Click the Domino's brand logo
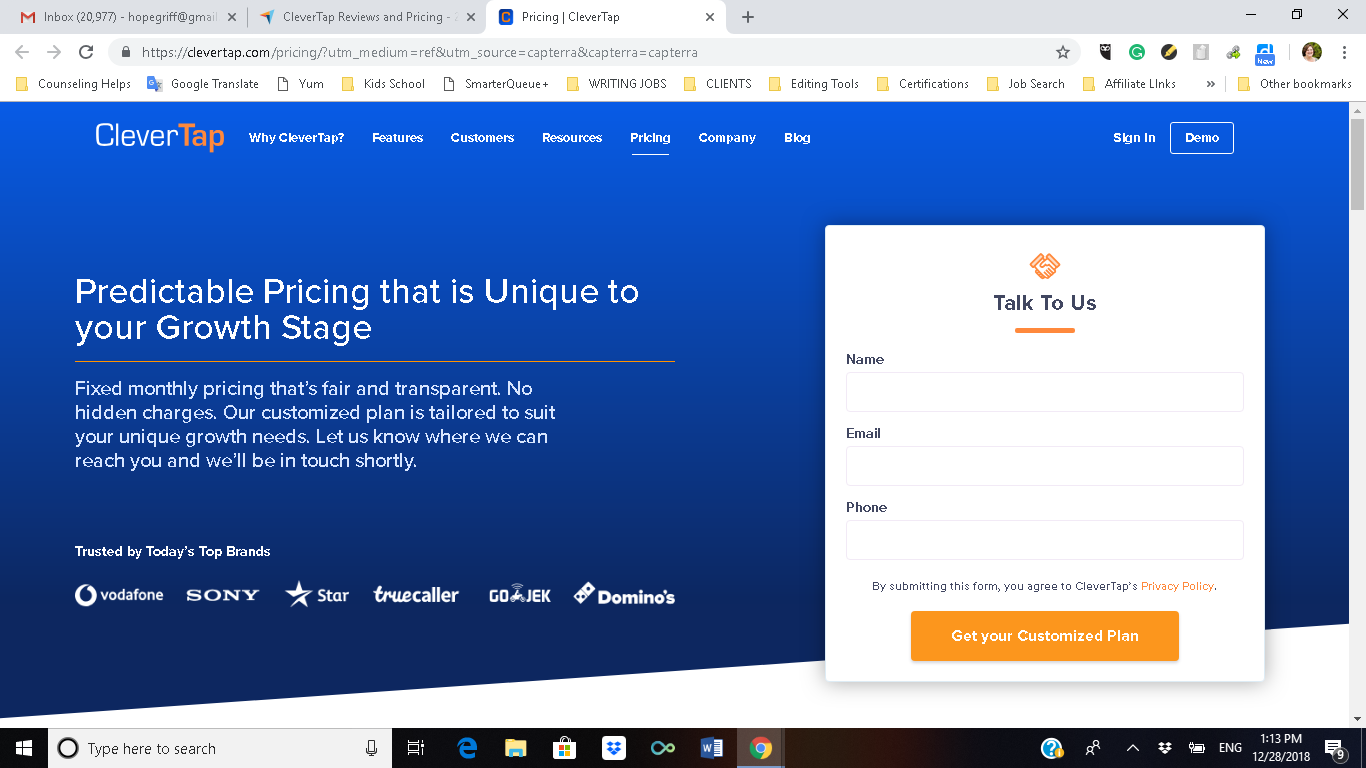1366x768 pixels. (624, 595)
